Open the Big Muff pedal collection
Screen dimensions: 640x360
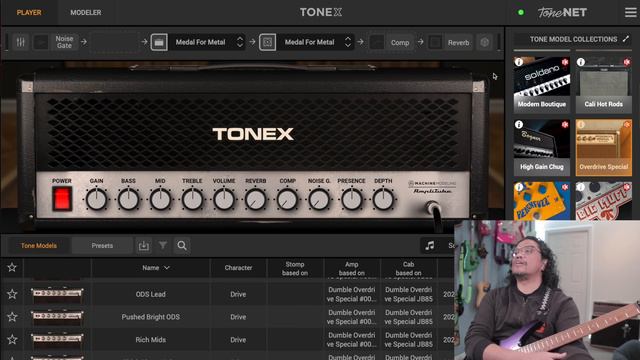click(x=604, y=201)
